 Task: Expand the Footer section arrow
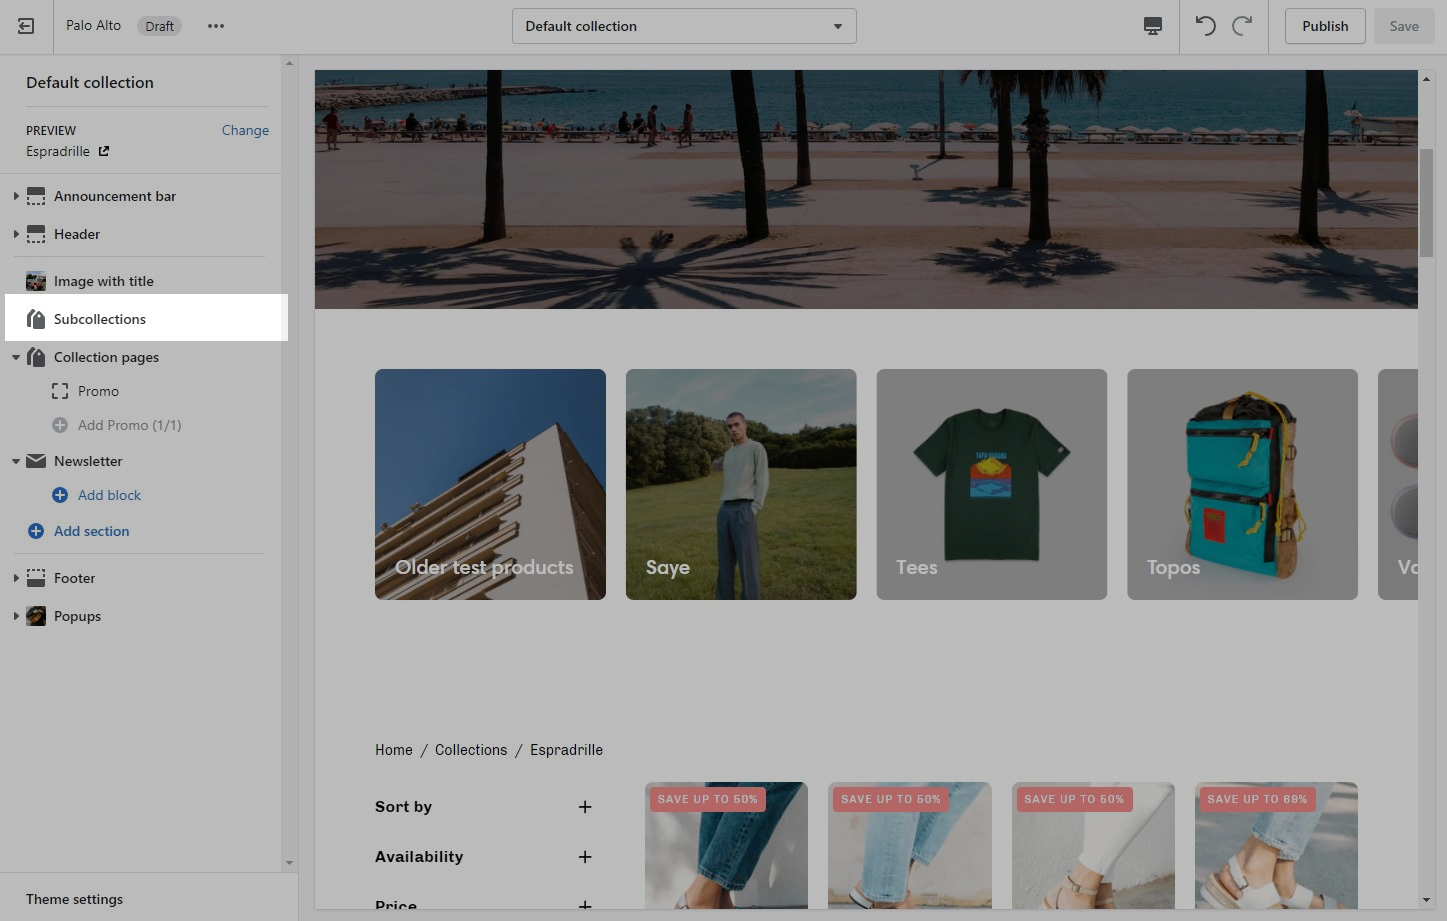[16, 578]
